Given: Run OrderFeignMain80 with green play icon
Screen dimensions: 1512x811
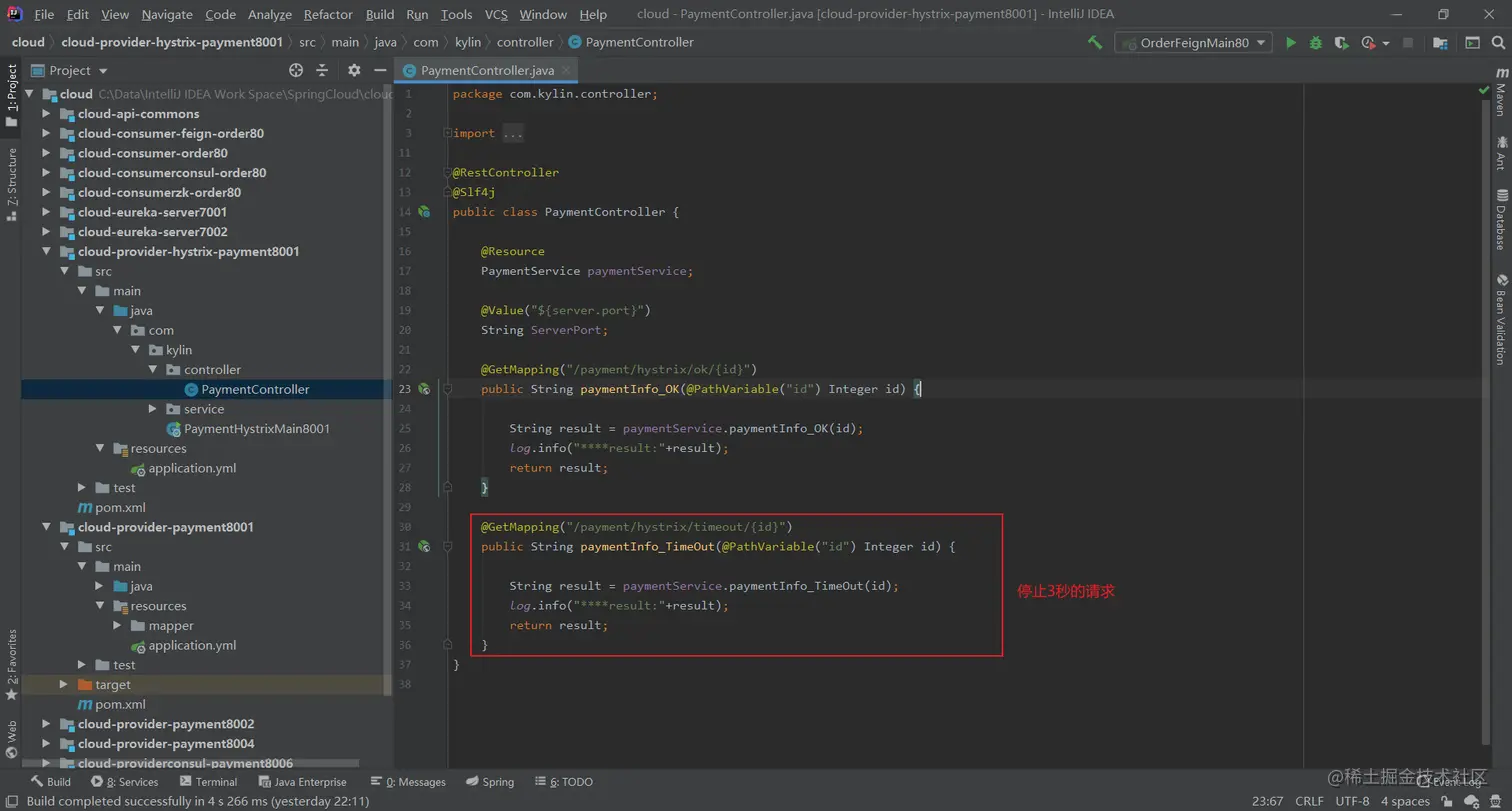Looking at the screenshot, I should coord(1291,43).
